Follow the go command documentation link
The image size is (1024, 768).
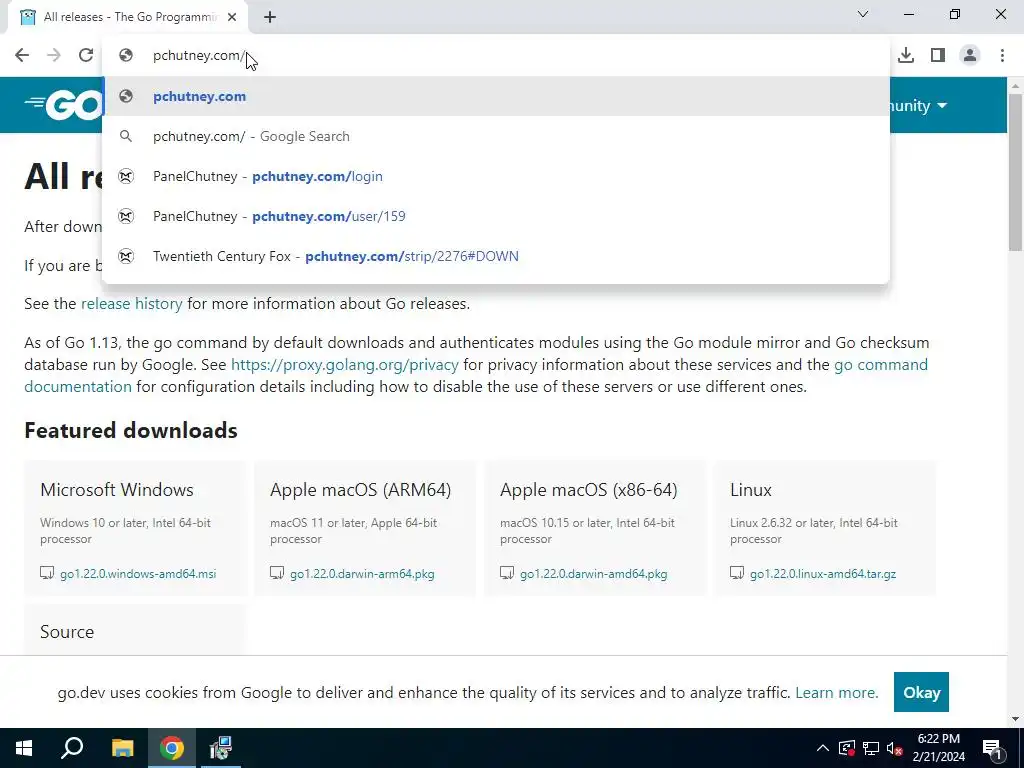(x=476, y=376)
